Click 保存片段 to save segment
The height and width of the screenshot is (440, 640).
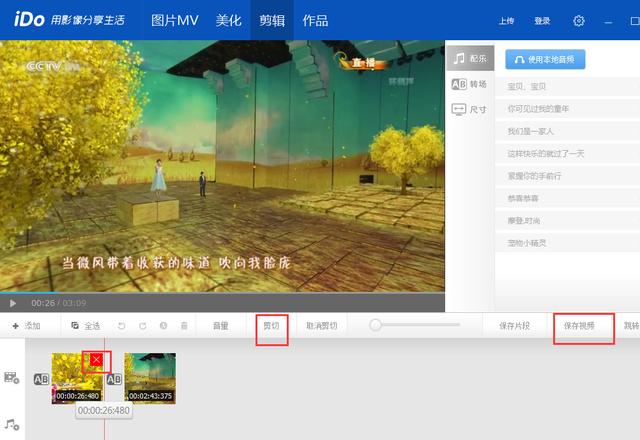(515, 326)
